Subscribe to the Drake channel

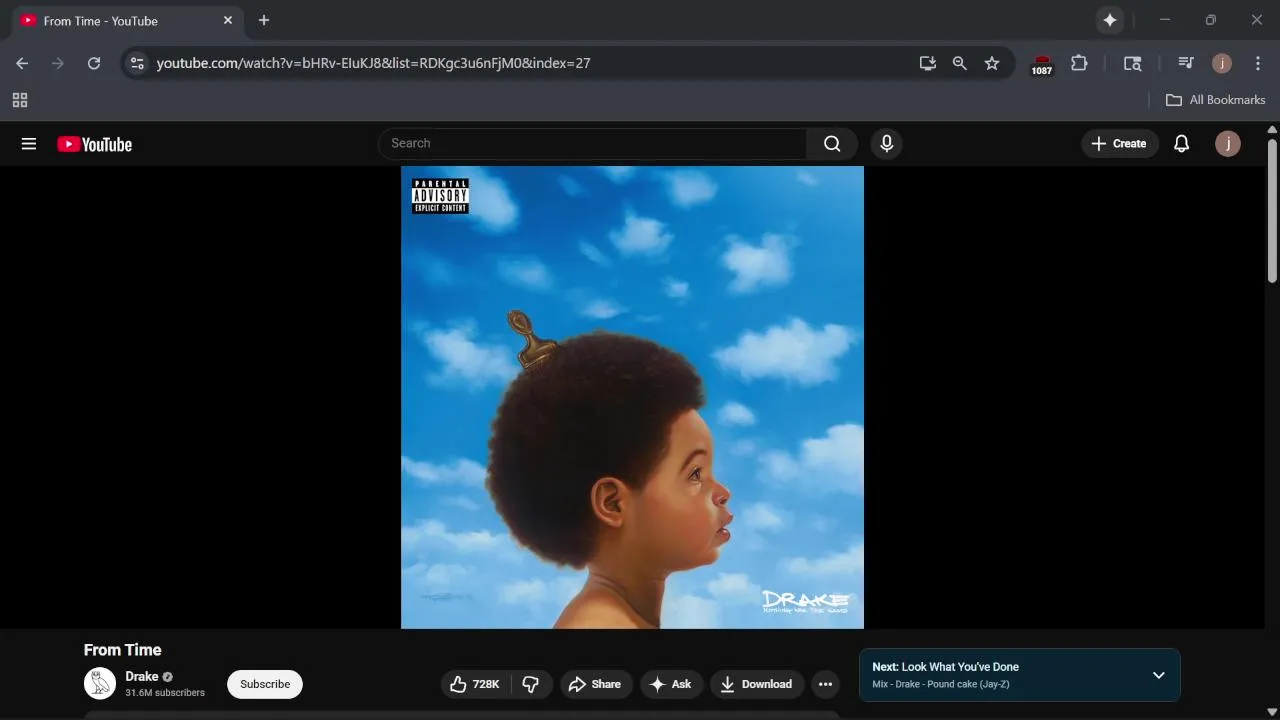pyautogui.click(x=265, y=684)
